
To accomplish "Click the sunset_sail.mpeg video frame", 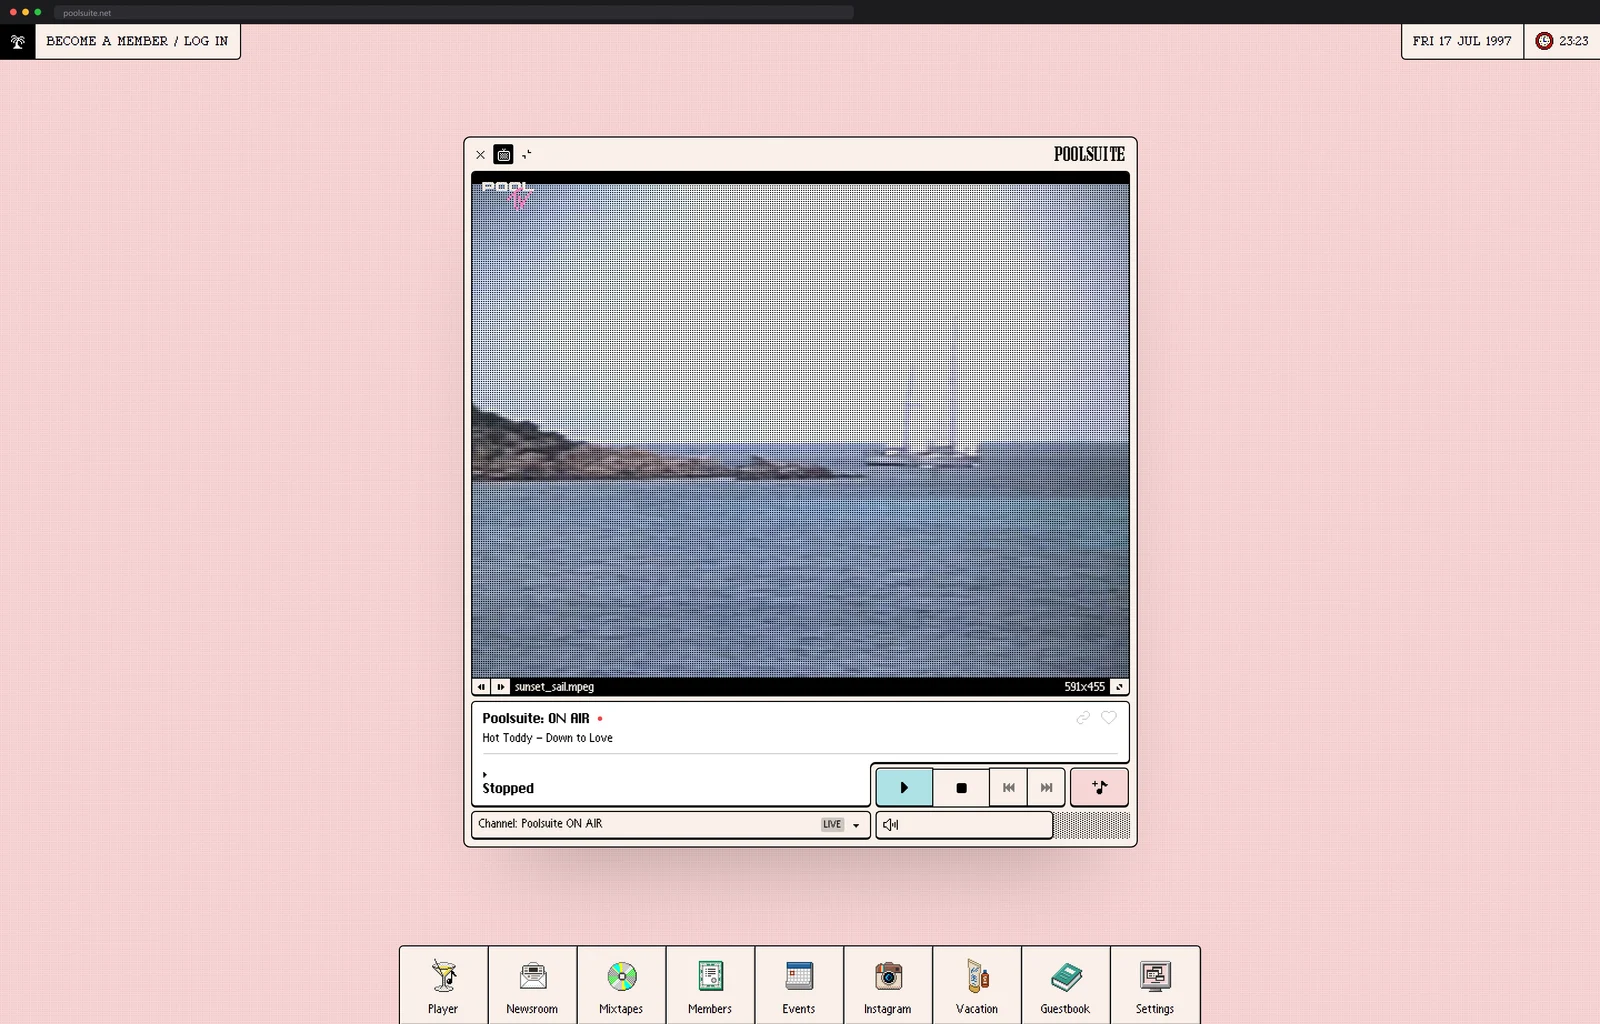I will click(800, 430).
